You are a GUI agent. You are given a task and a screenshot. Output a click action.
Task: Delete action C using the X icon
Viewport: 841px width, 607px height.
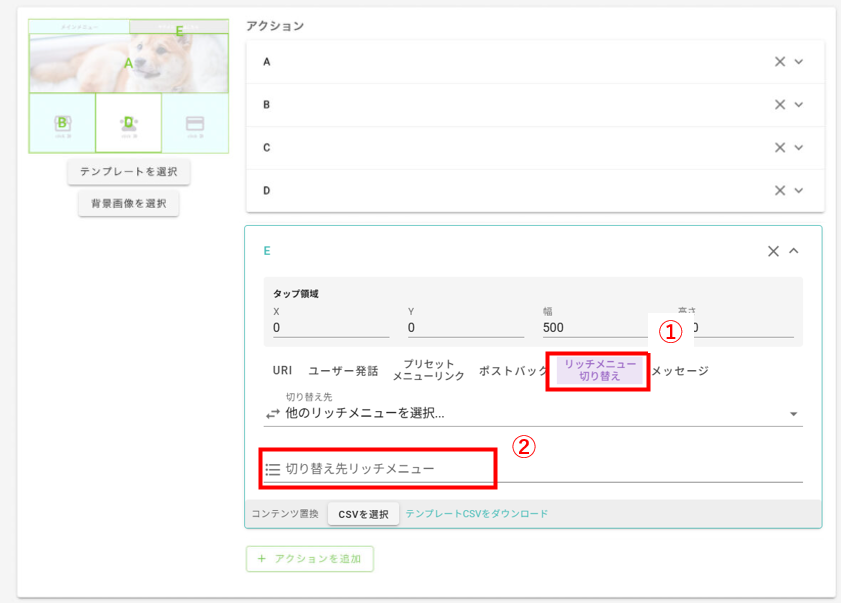point(780,148)
